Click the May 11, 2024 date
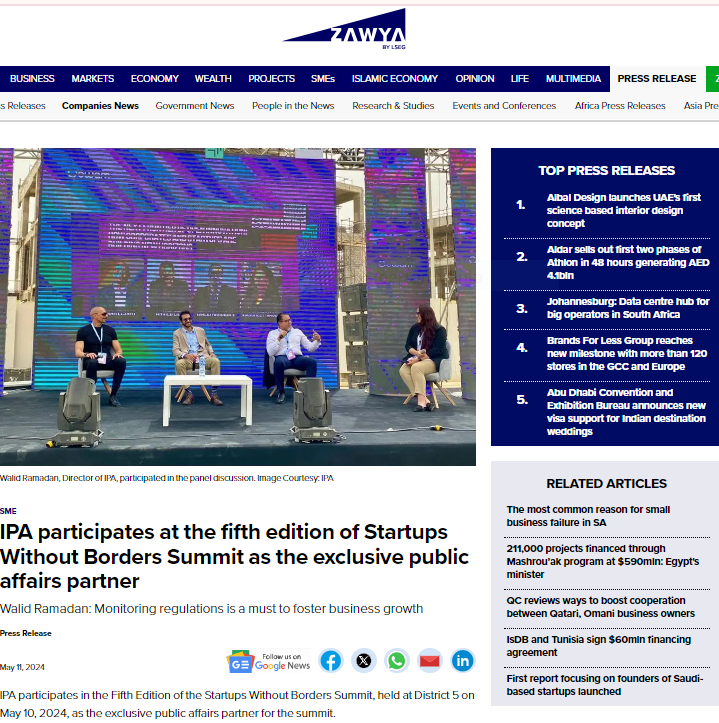Viewport: 719px width, 723px height. pos(22,667)
